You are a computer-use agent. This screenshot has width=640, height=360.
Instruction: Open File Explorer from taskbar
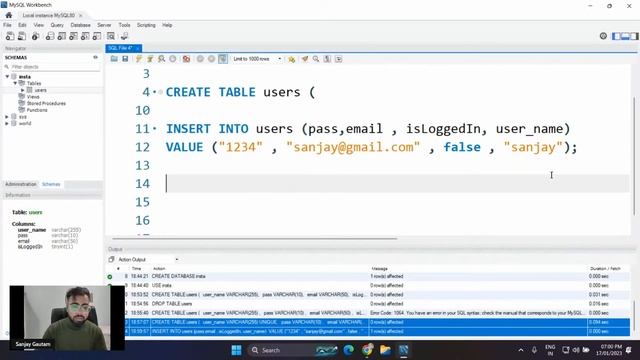tap(385, 350)
